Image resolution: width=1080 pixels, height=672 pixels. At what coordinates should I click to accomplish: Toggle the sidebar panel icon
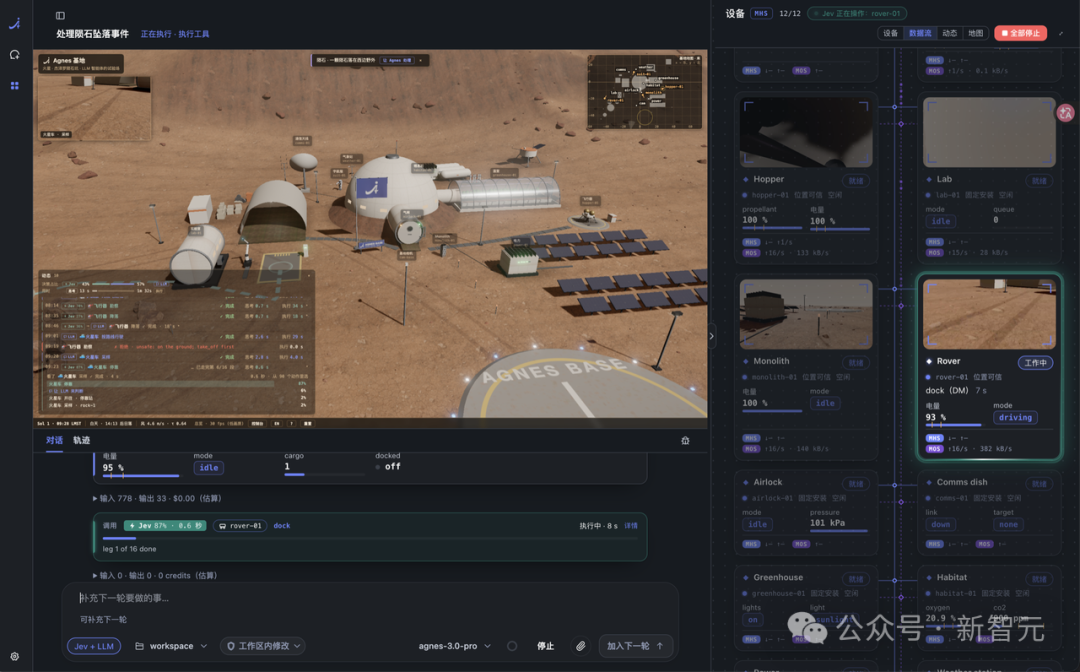pyautogui.click(x=60, y=15)
